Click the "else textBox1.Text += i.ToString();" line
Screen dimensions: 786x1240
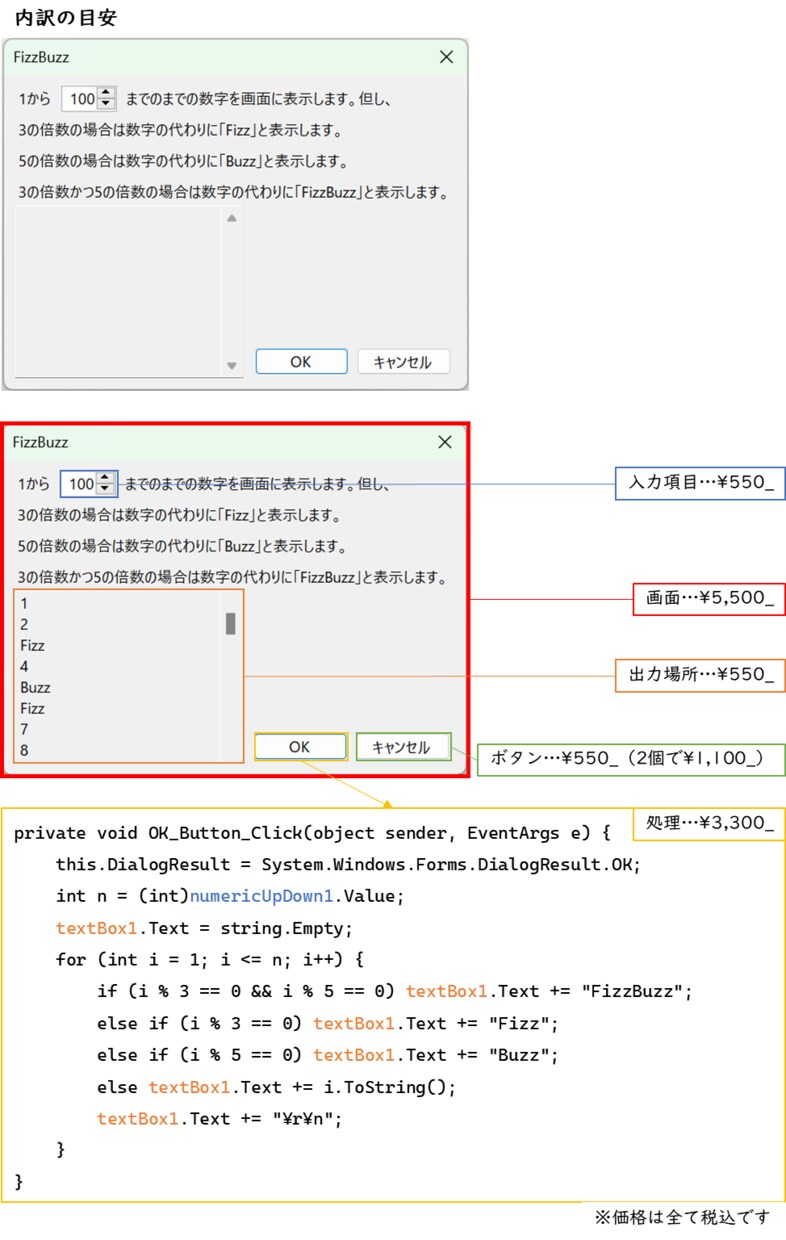coord(276,1086)
